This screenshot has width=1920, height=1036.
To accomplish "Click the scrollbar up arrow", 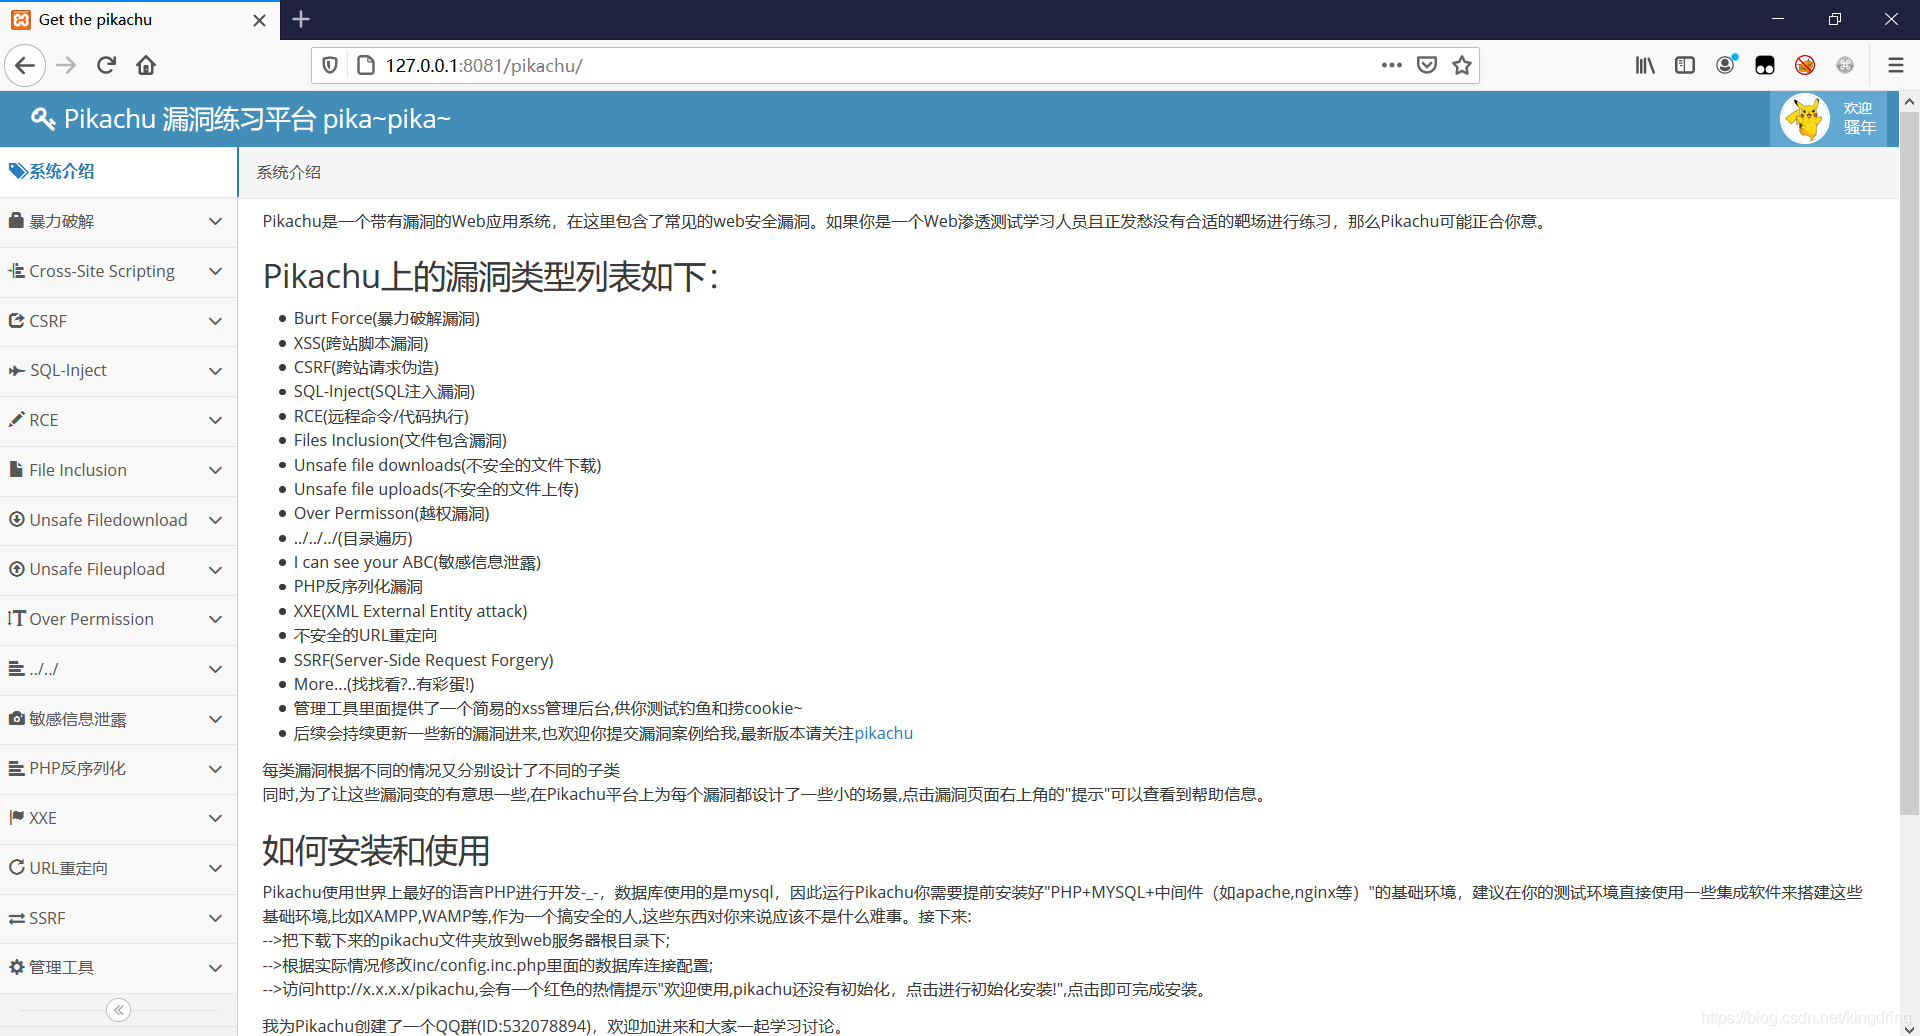I will (x=1909, y=101).
